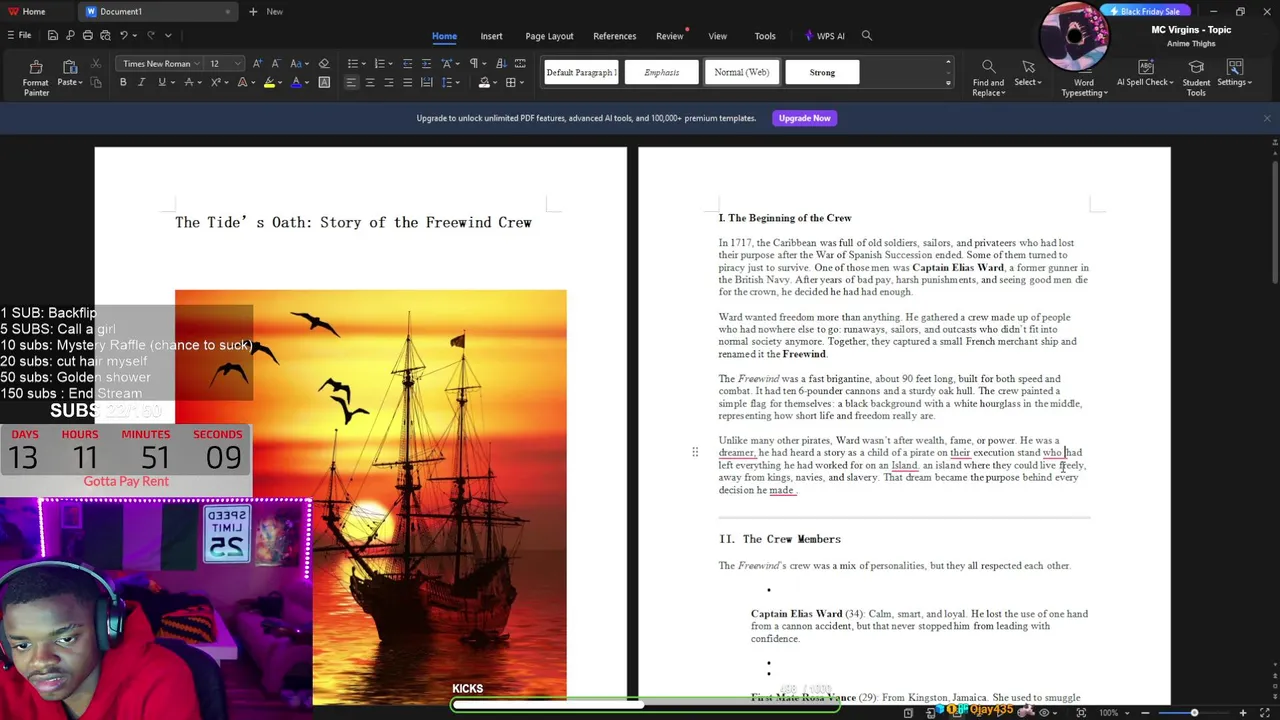Open the Times New Roman font dropdown
This screenshot has height=720, width=1280.
(197, 64)
